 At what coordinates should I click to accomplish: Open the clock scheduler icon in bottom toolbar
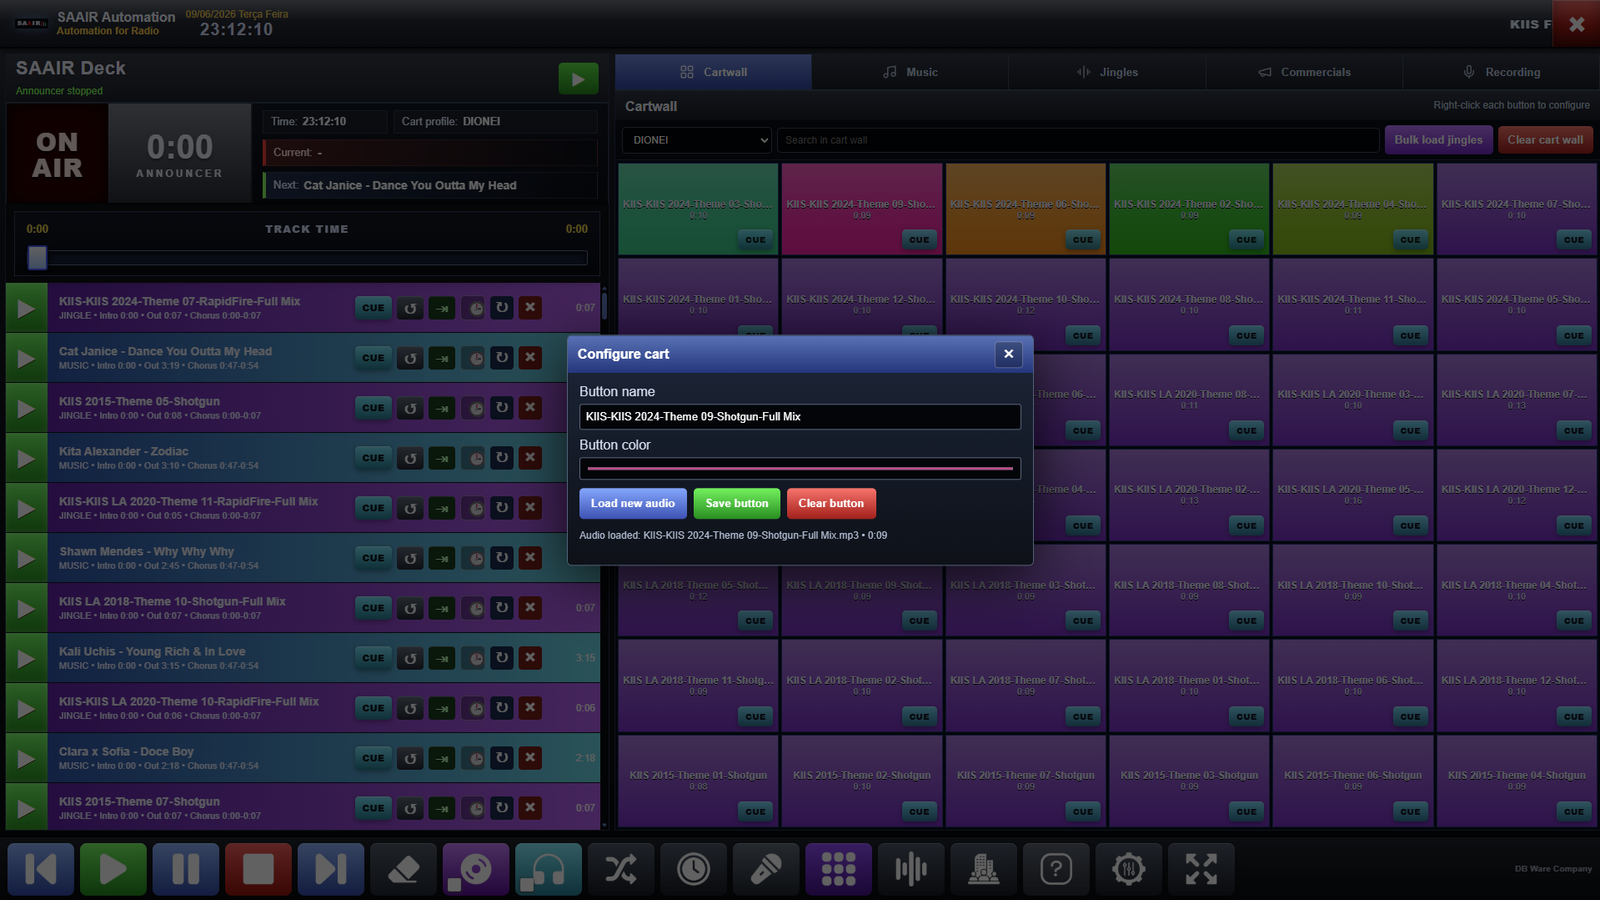(x=693, y=869)
